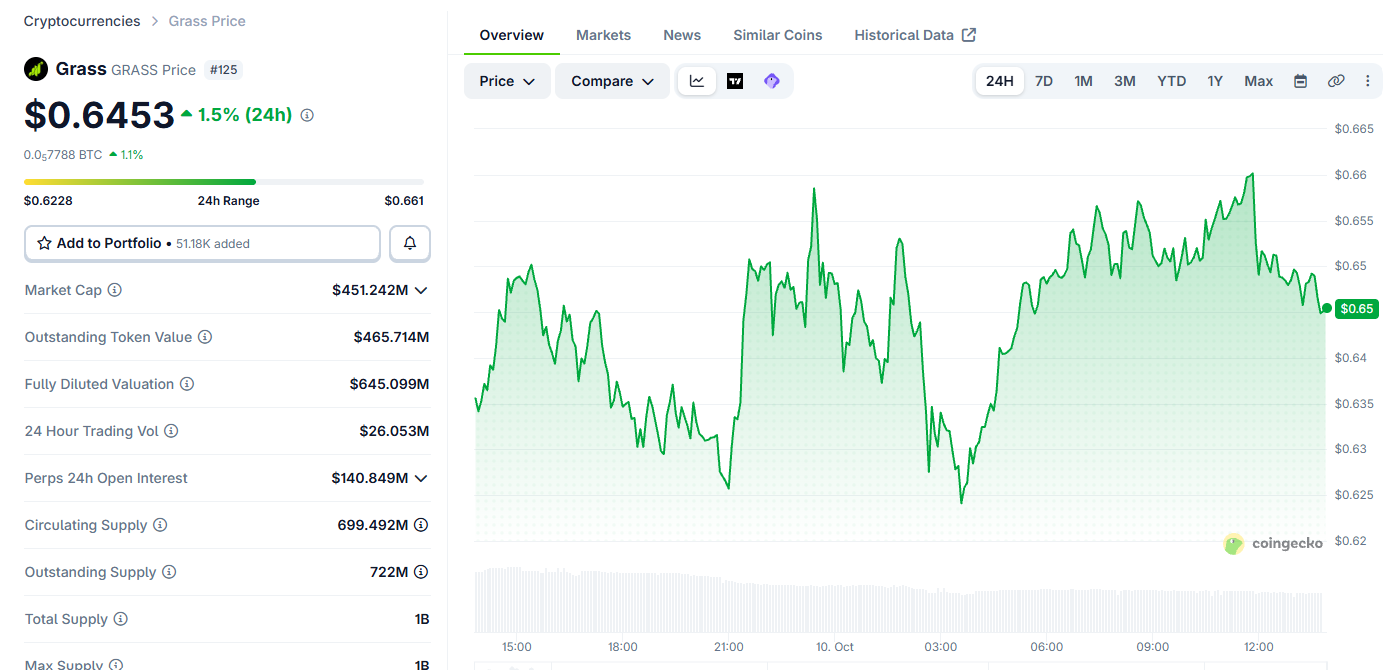
Task: Open the chart more options menu
Action: pos(1368,81)
